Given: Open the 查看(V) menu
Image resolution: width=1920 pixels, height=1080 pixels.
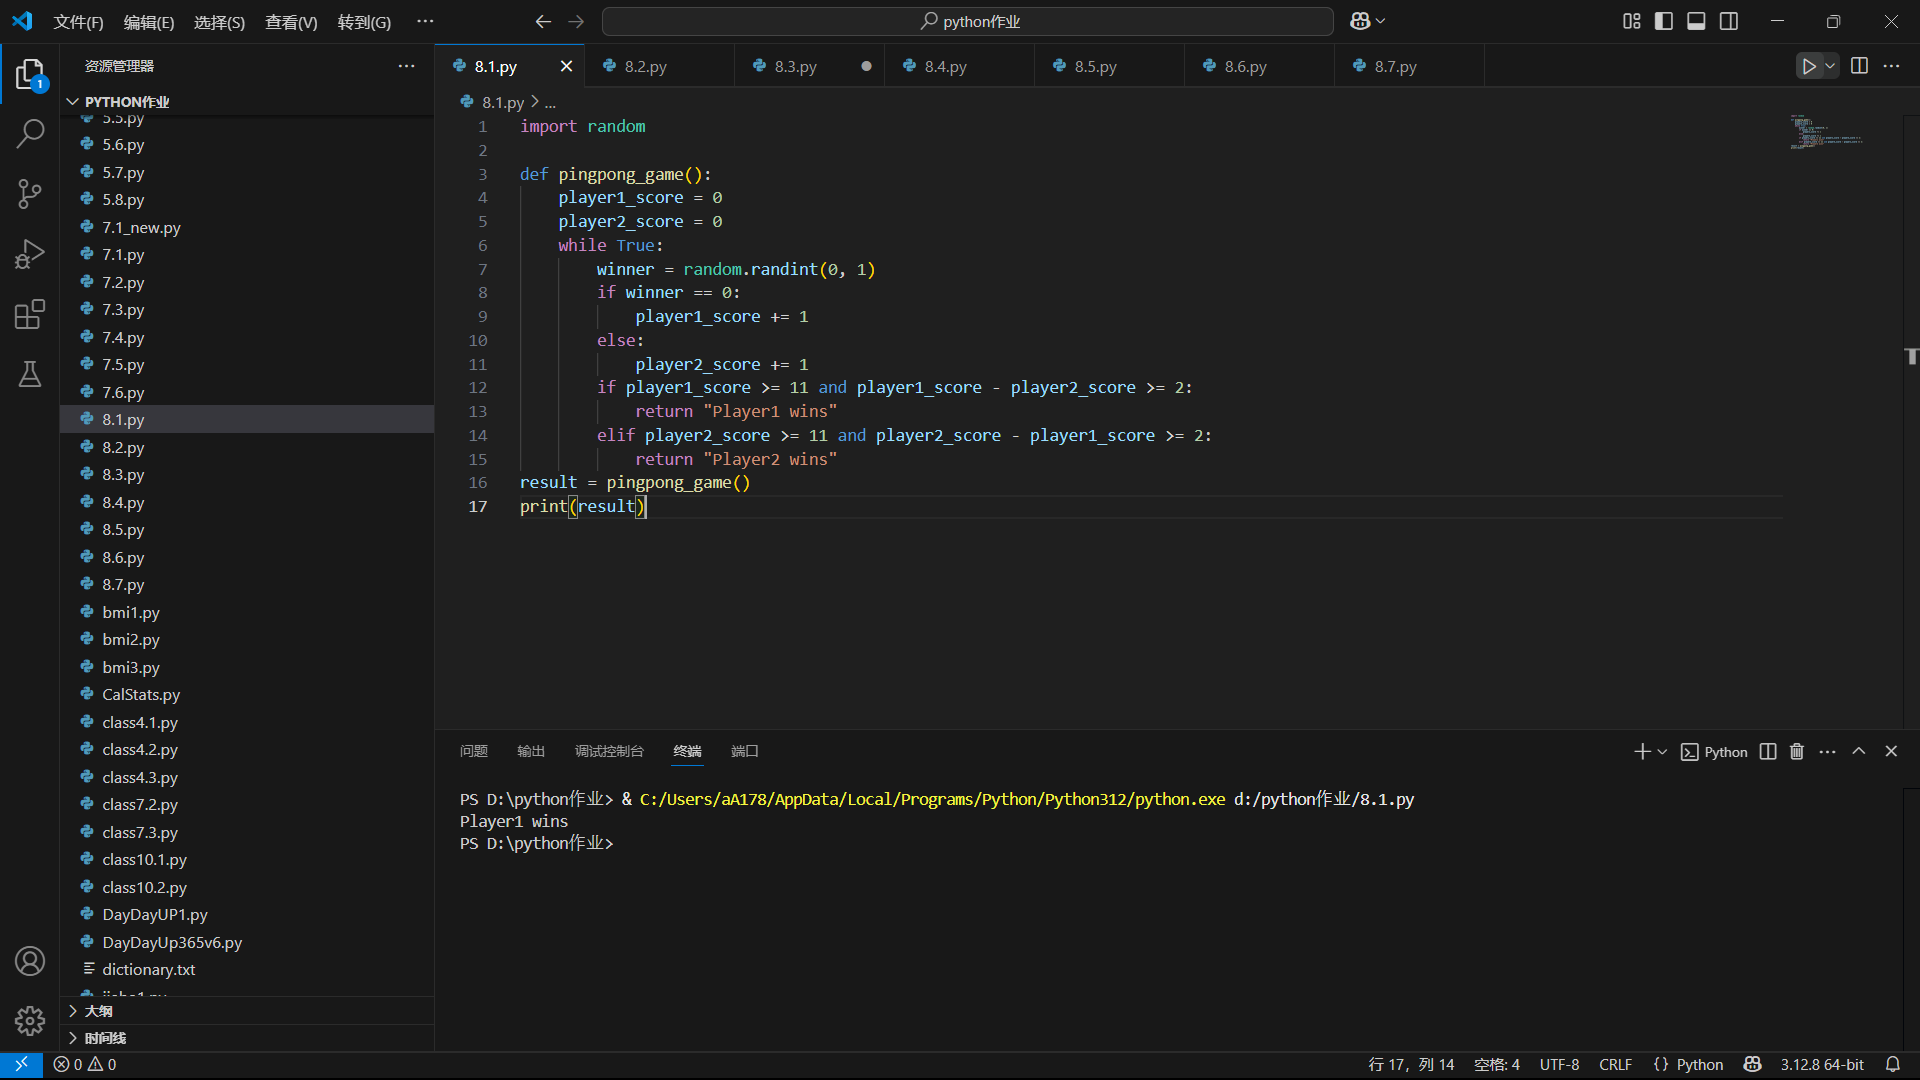Looking at the screenshot, I should click(290, 22).
